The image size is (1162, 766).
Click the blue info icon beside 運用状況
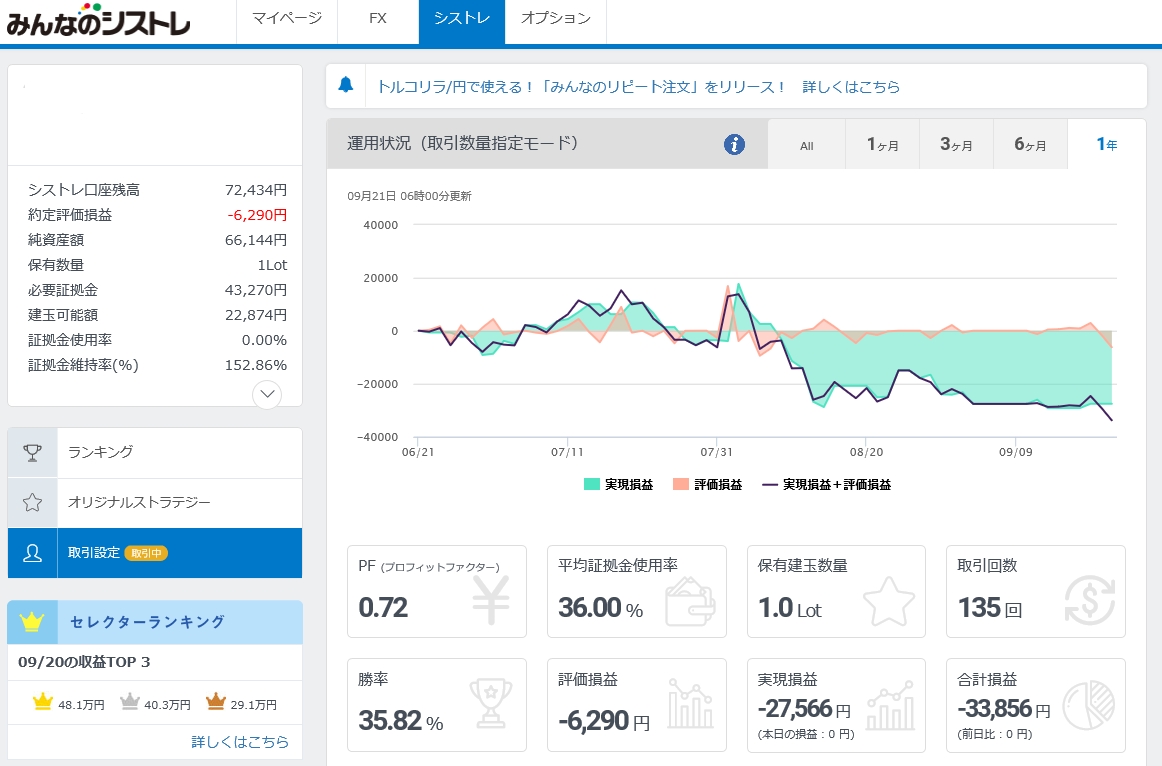(734, 144)
